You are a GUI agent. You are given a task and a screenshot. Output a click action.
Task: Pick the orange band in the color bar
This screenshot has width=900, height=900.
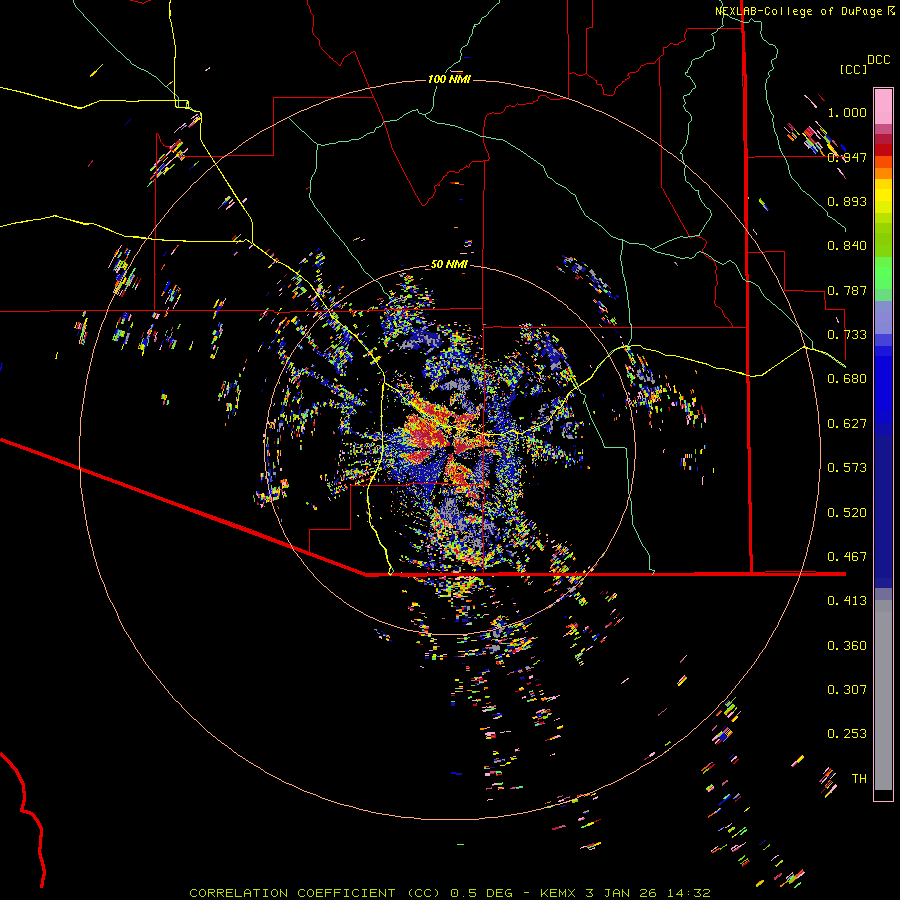coord(883,167)
